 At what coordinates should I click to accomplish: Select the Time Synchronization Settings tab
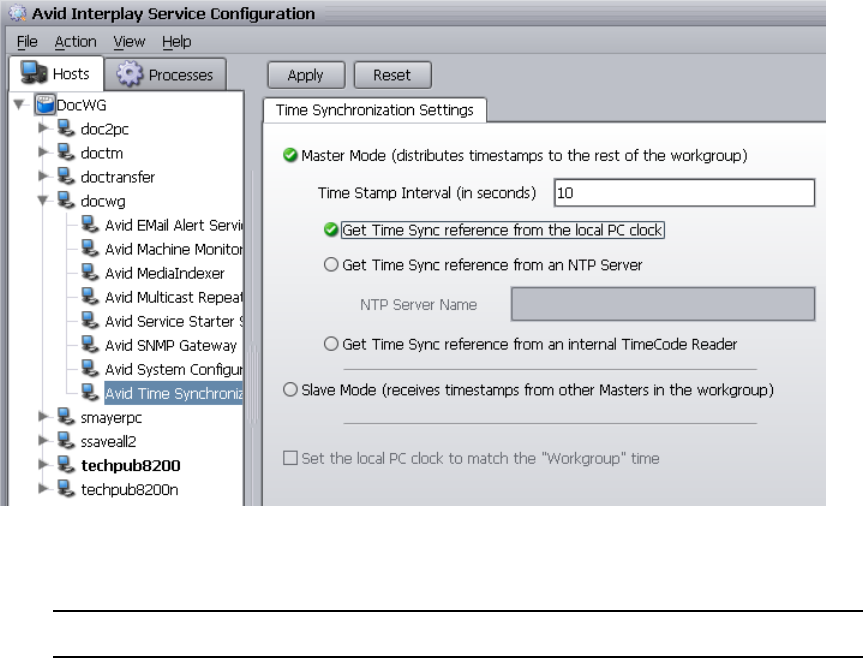pos(374,110)
